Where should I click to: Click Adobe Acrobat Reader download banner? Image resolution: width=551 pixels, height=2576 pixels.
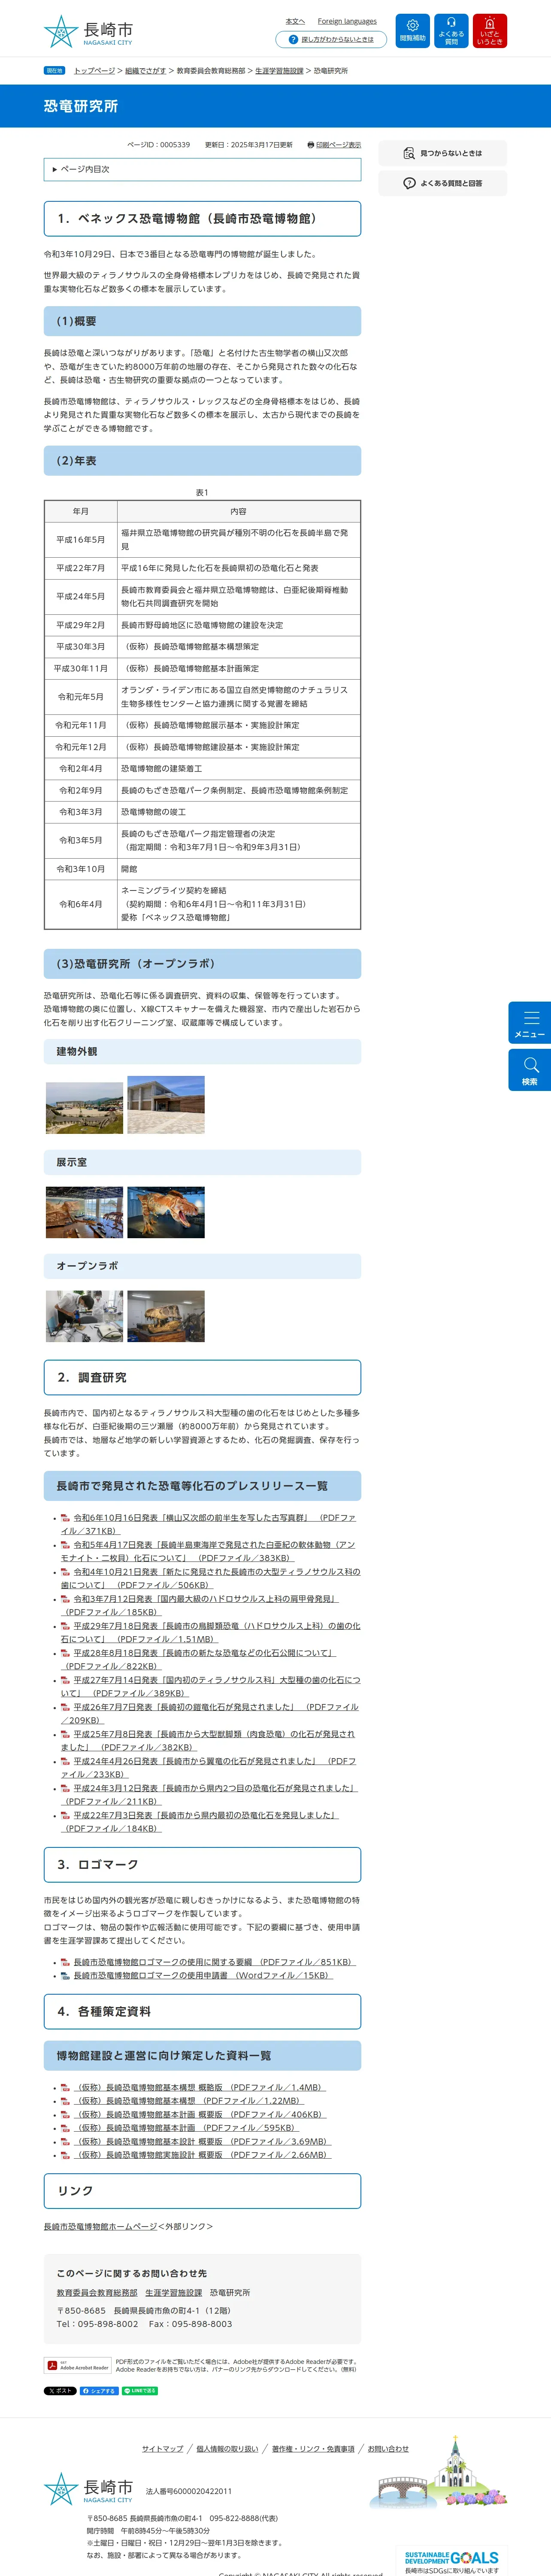pyautogui.click(x=78, y=2365)
